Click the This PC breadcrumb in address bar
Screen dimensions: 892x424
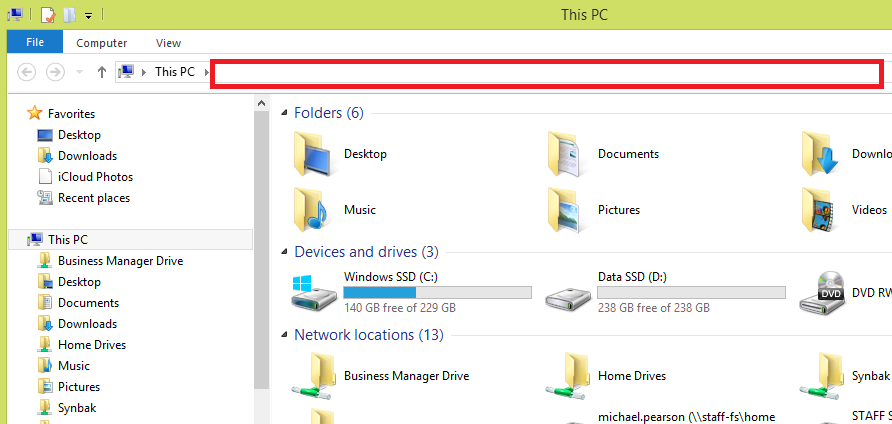(175, 72)
